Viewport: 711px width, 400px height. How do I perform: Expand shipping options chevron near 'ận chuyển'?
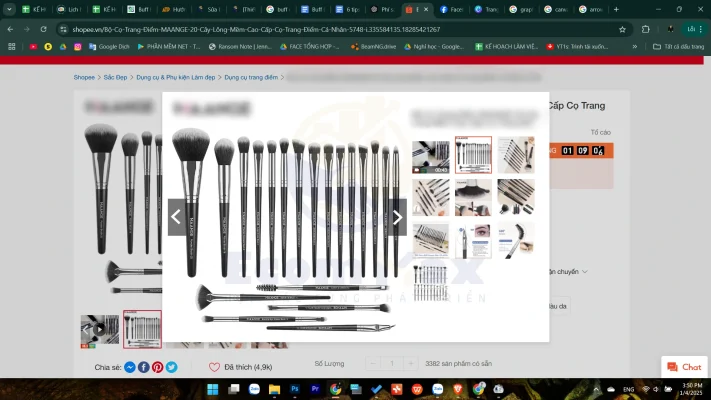tap(585, 272)
